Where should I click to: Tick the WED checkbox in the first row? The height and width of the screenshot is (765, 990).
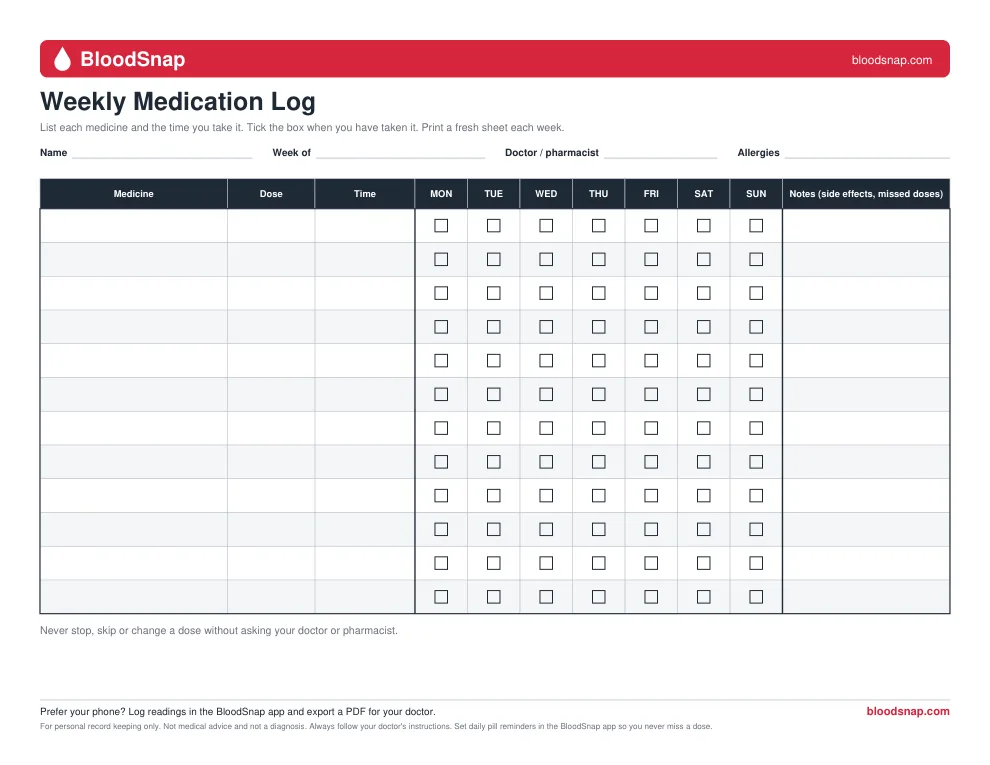[546, 225]
